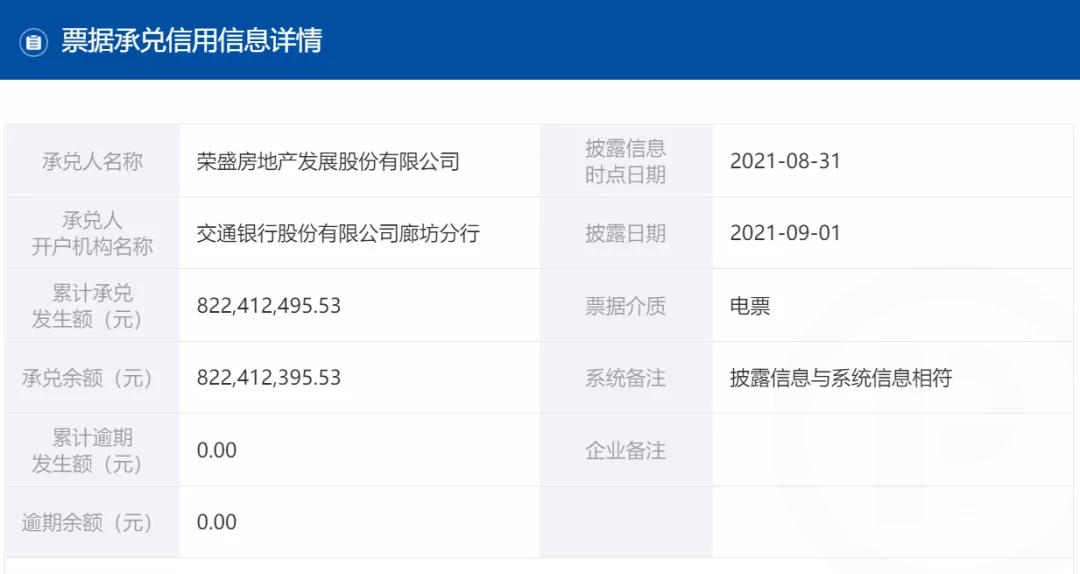The image size is (1080, 574).
Task: Click the 票据介质 value 电票
Action: click(750, 306)
